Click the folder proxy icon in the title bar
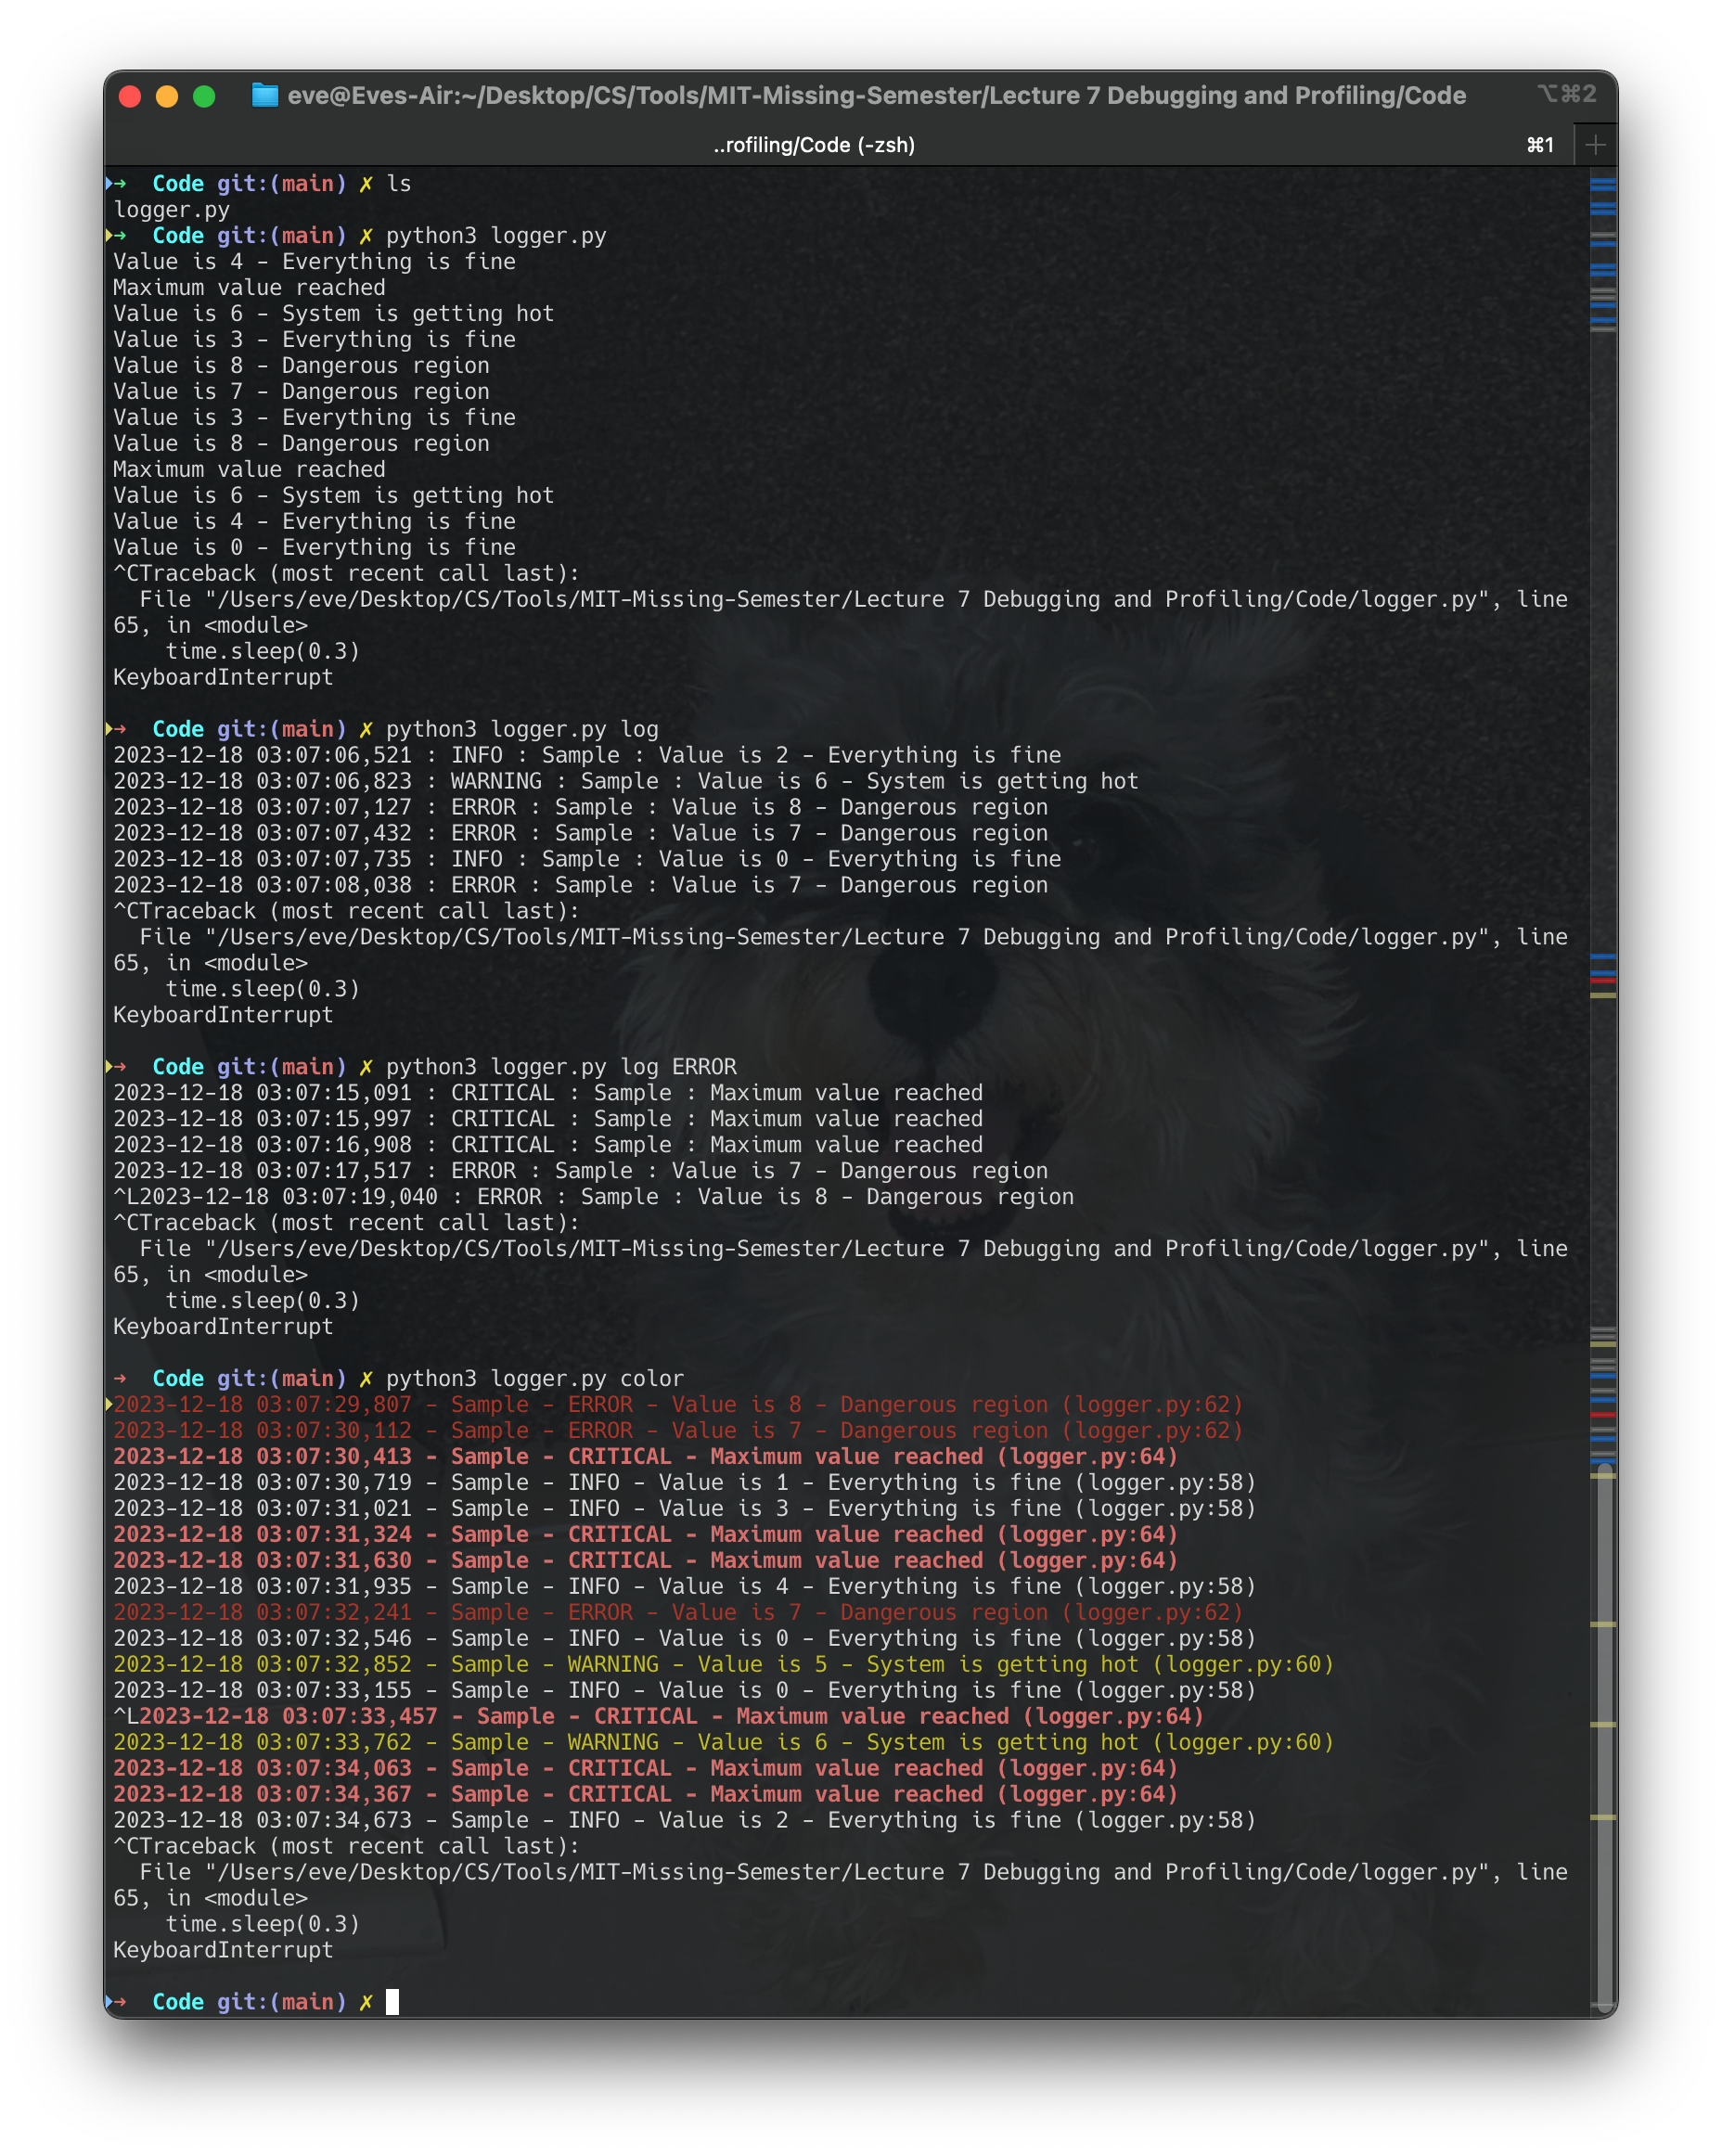This screenshot has width=1722, height=2156. [x=266, y=95]
